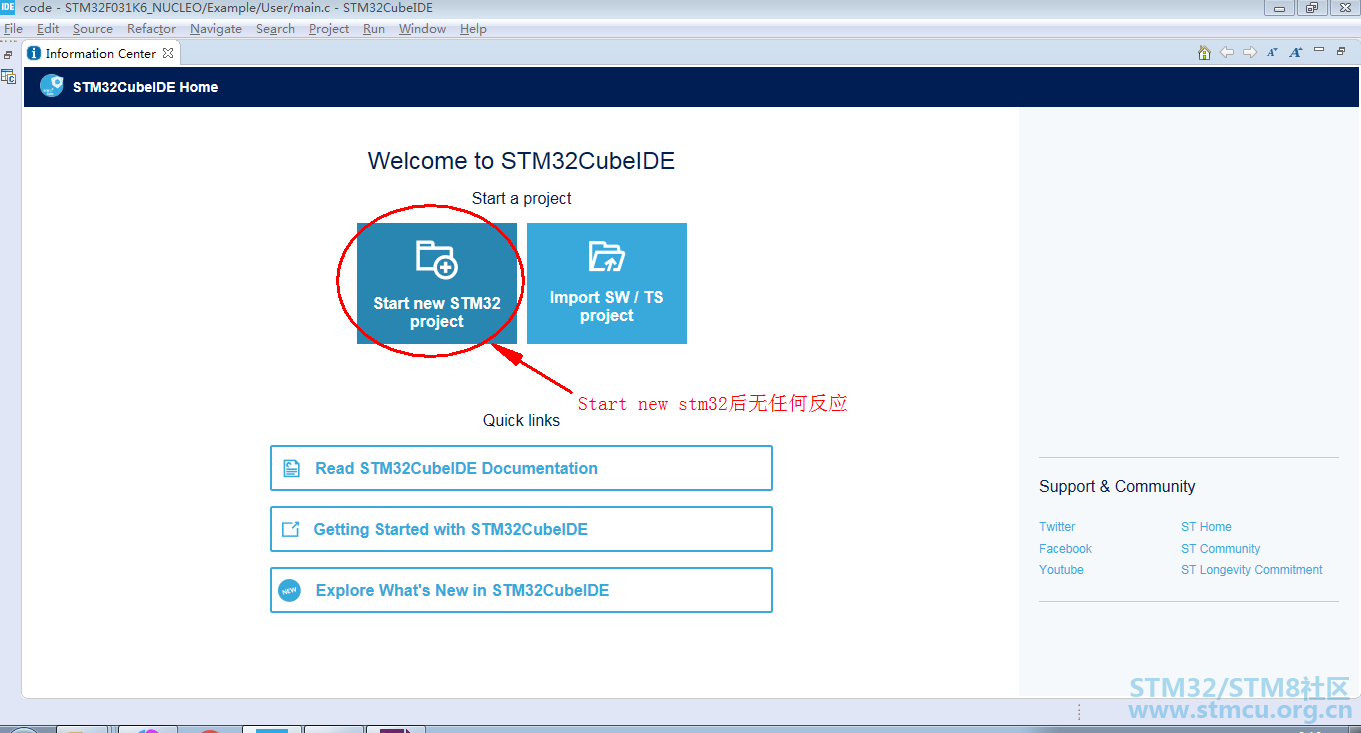Open the Refactor menu
Screen dimensions: 1361x733
coord(151,29)
